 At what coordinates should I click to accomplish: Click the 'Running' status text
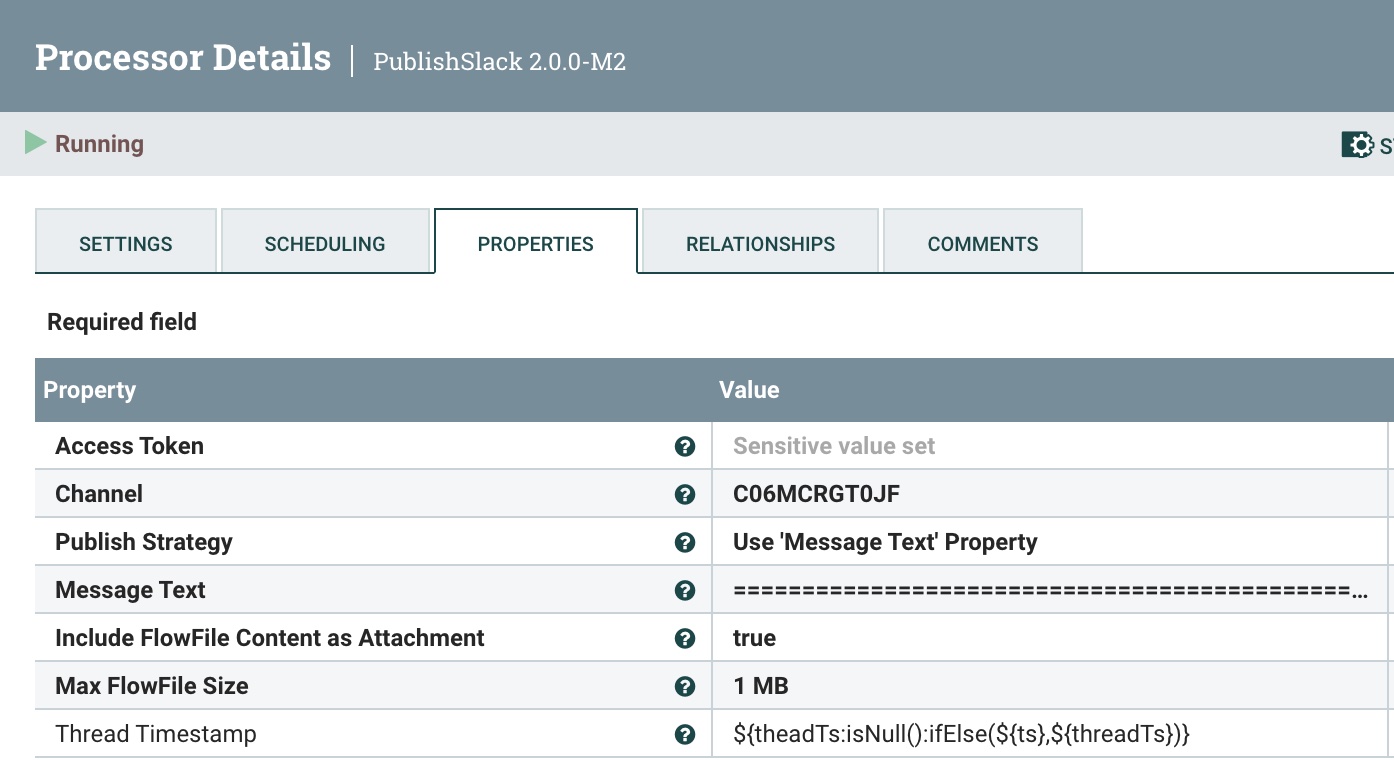[x=99, y=144]
